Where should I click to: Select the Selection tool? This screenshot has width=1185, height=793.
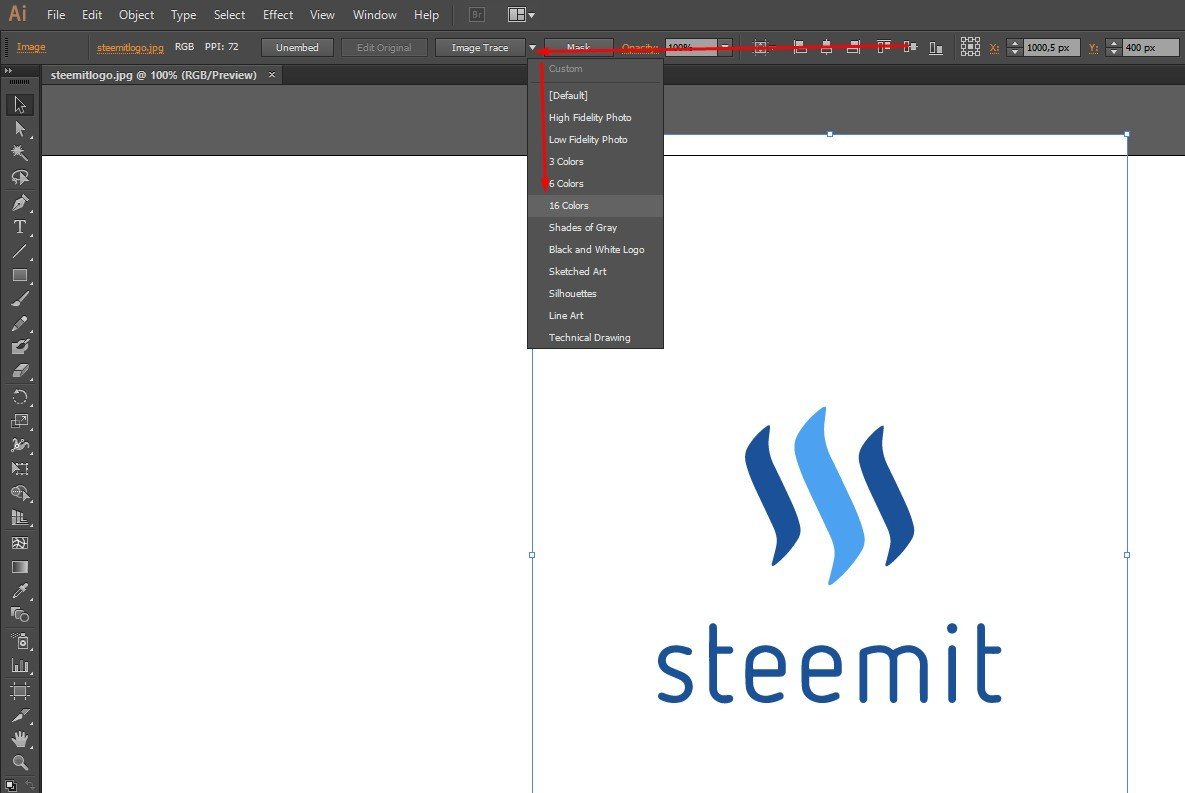(20, 104)
